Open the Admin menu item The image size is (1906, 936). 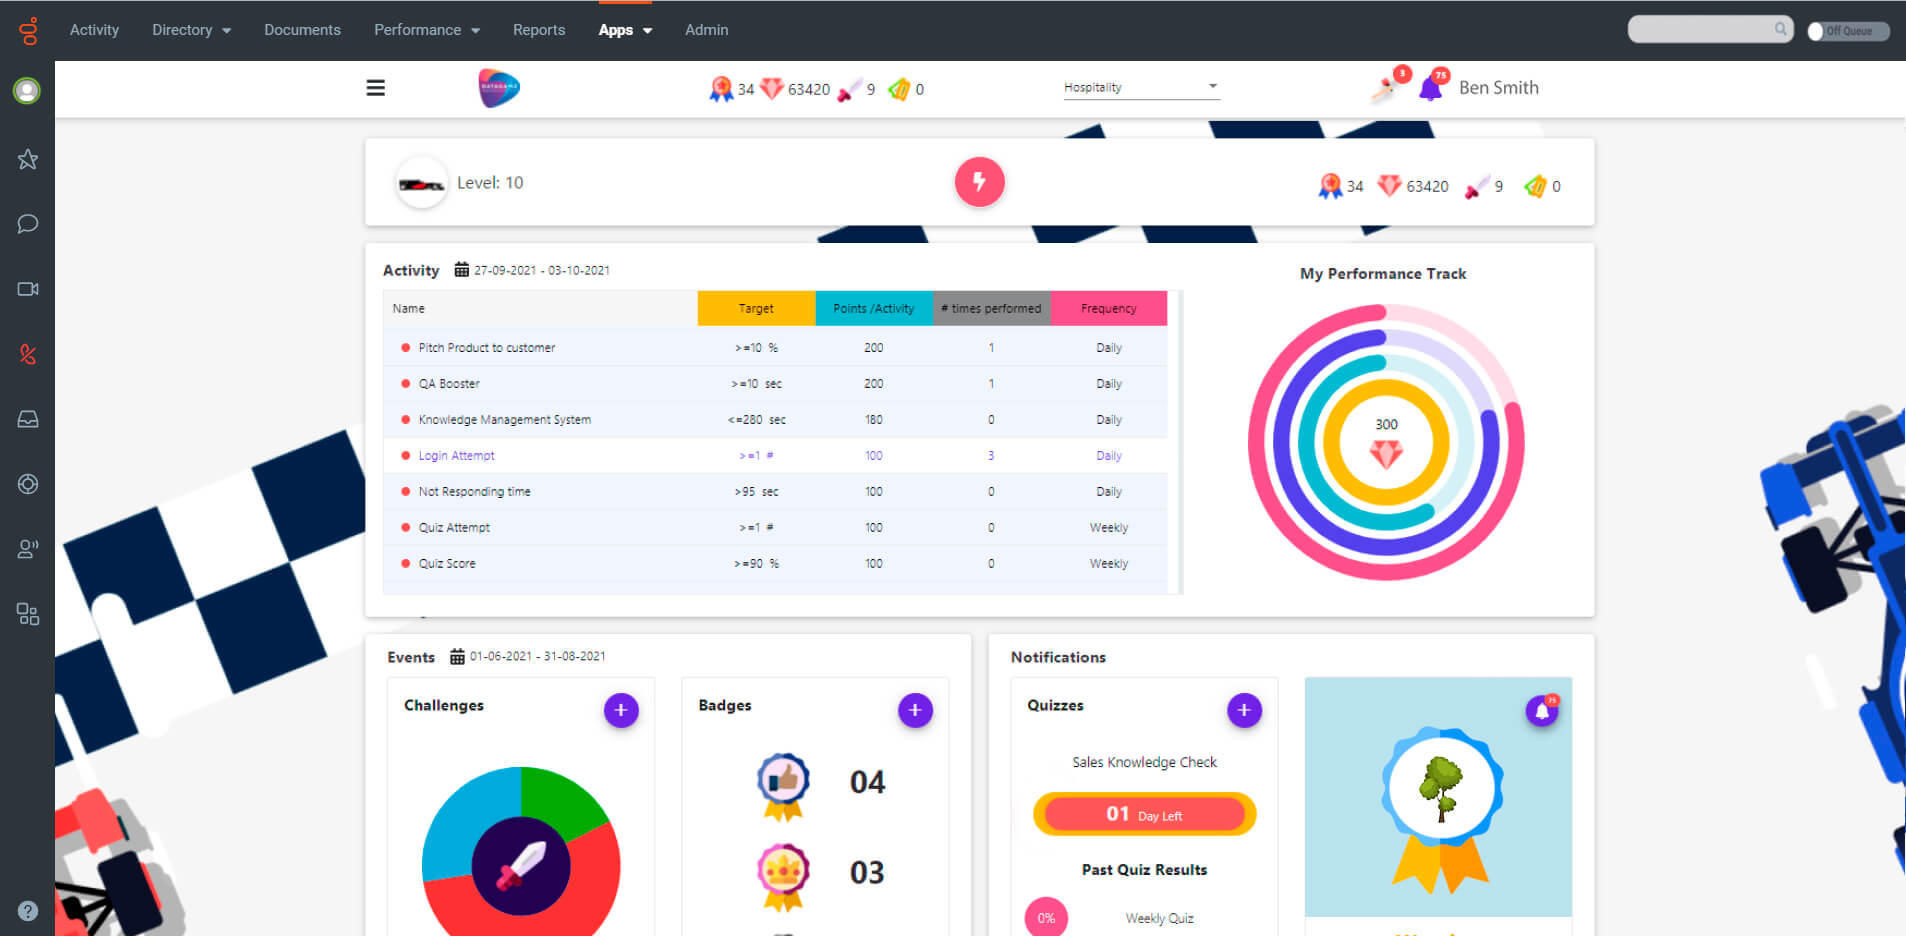706,30
